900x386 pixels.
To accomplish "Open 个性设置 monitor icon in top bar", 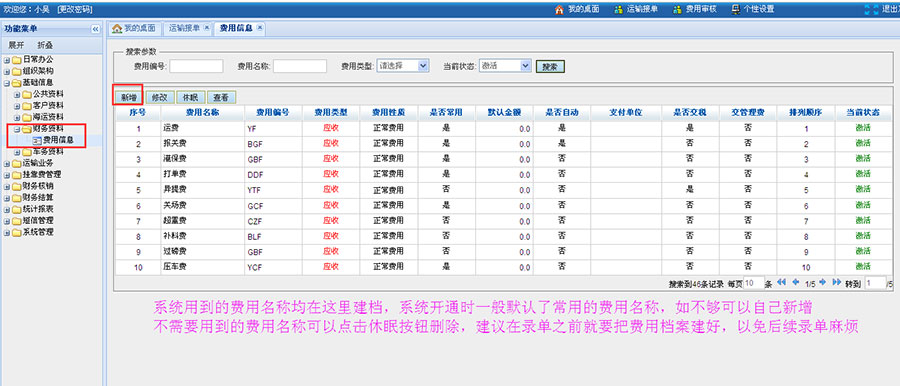I will point(736,9).
